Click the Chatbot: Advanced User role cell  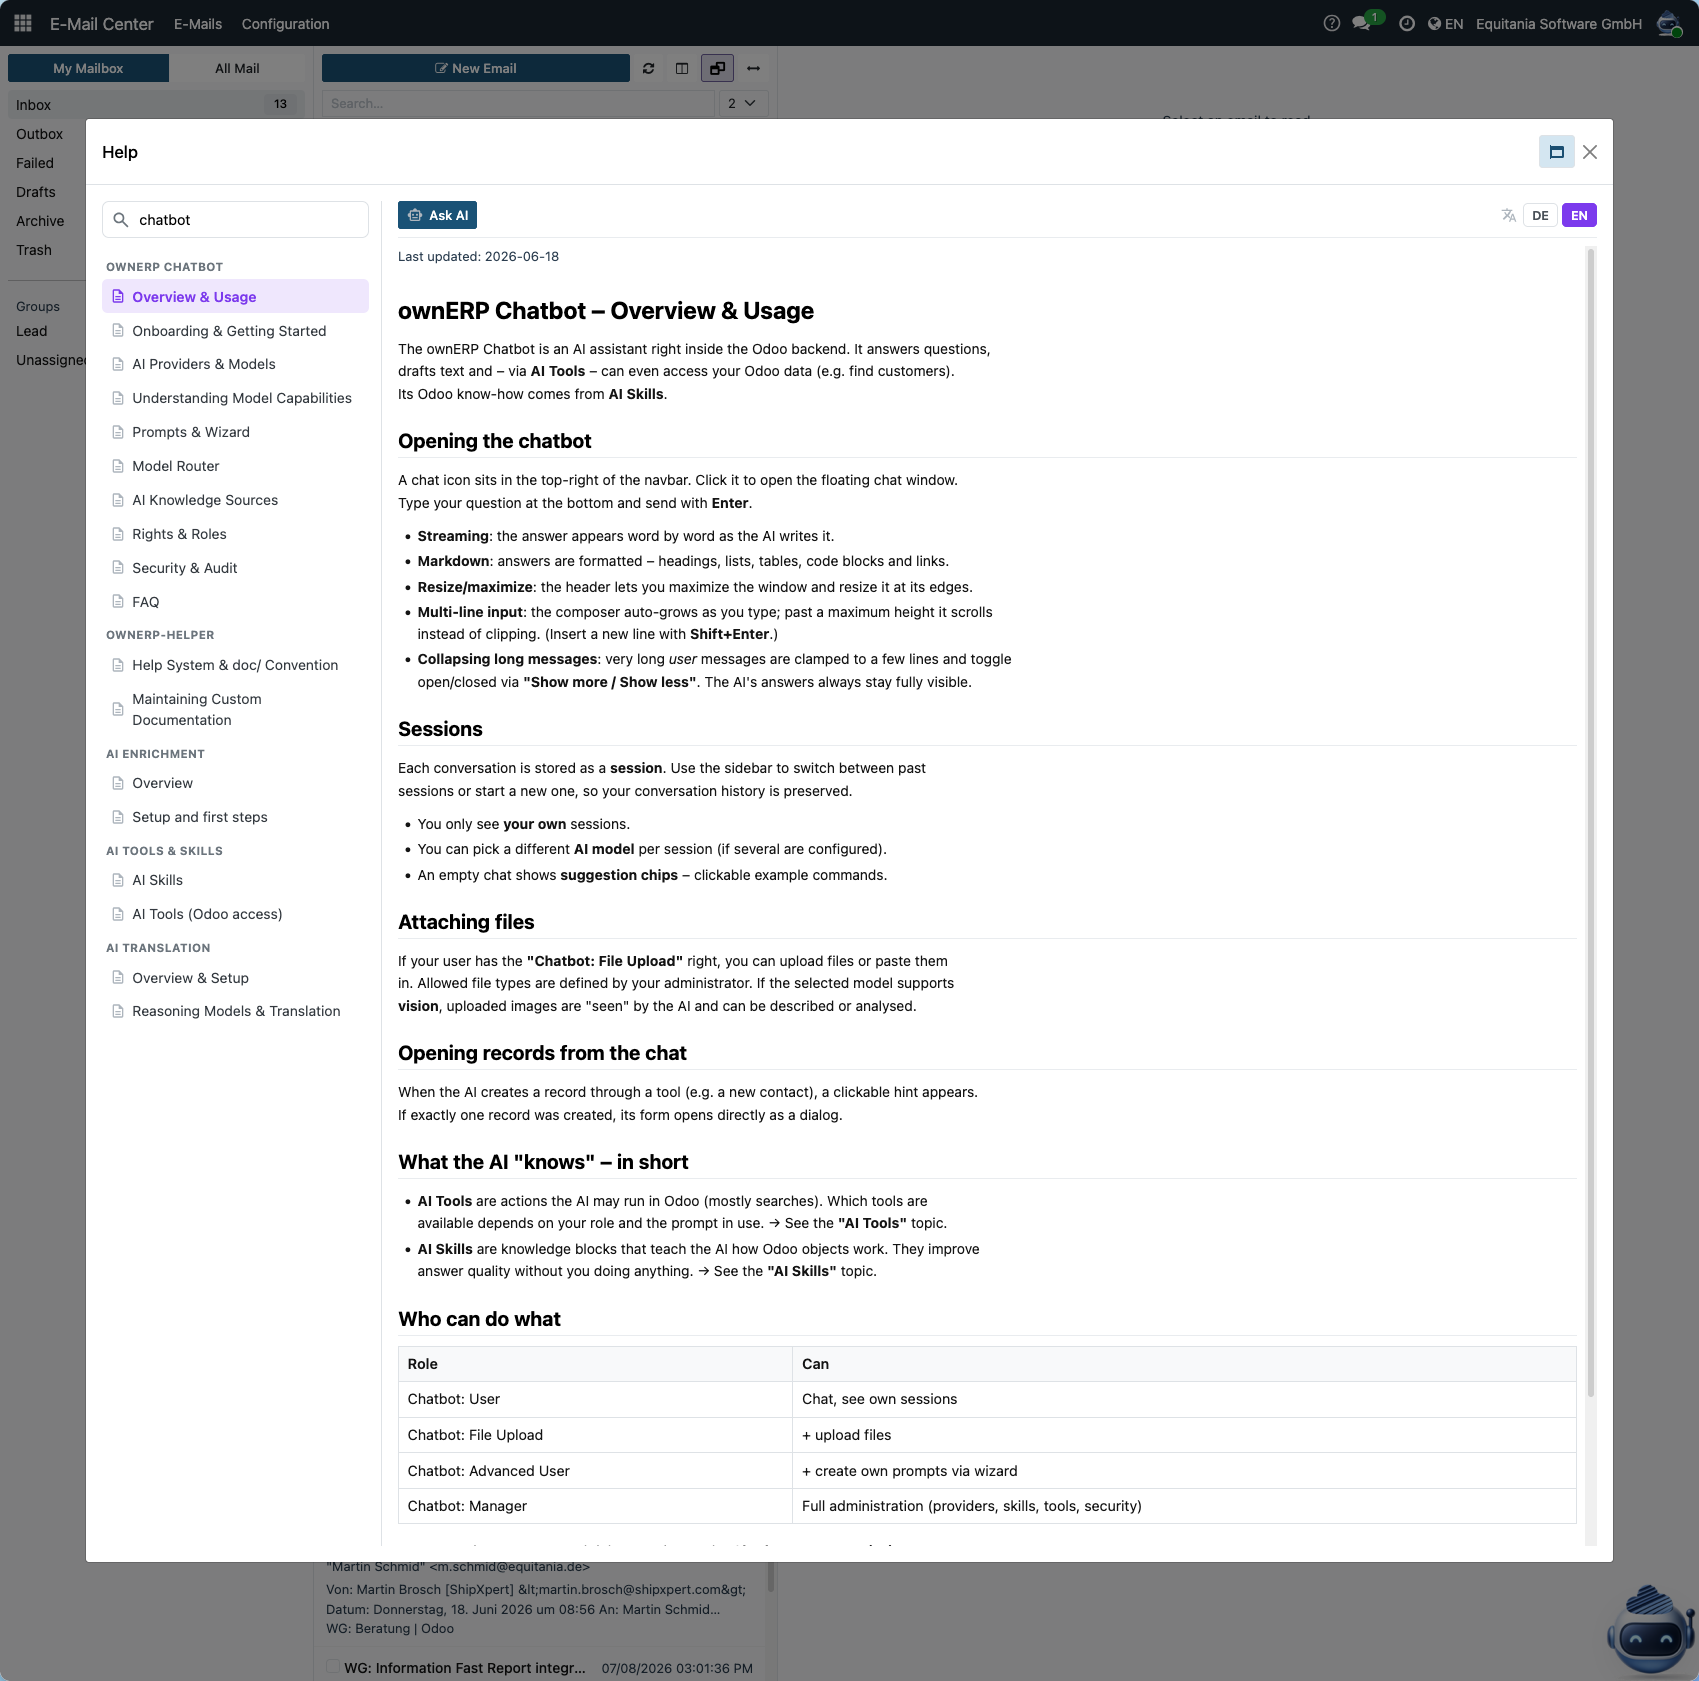coord(595,1471)
